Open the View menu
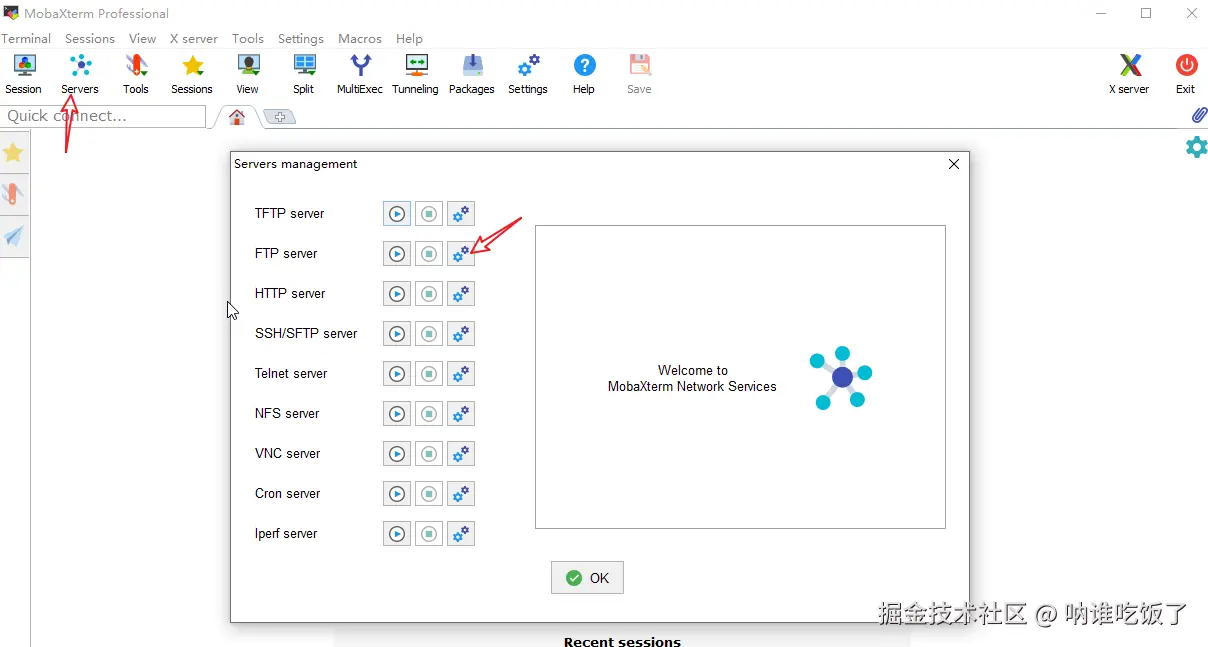The height and width of the screenshot is (647, 1208). [x=143, y=38]
